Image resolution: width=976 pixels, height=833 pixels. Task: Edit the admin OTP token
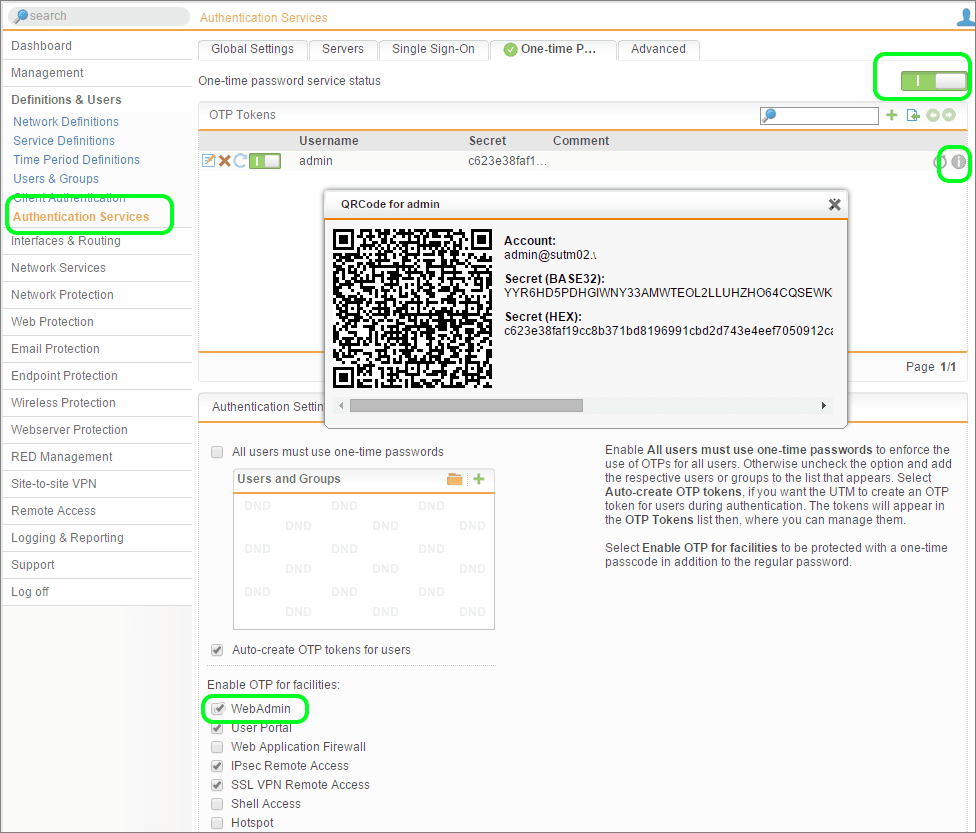coord(209,161)
